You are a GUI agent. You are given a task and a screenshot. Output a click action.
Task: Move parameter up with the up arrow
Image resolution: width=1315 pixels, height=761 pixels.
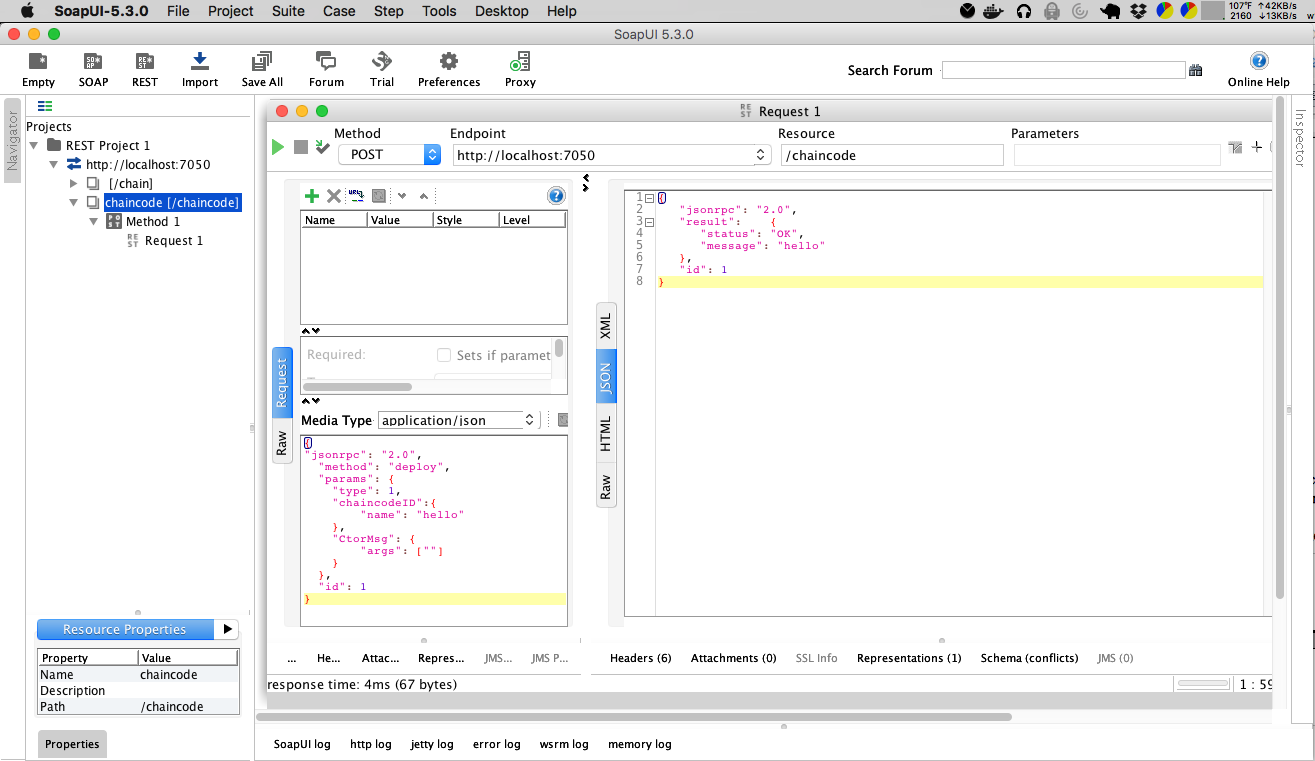[424, 196]
